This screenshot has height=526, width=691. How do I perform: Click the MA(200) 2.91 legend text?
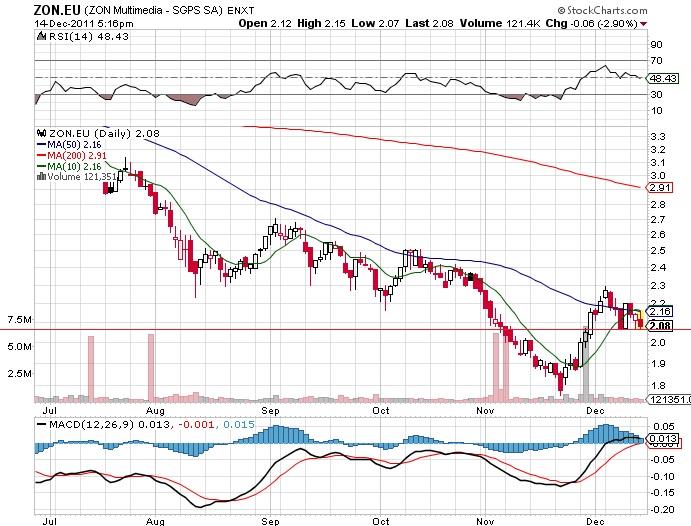77,156
